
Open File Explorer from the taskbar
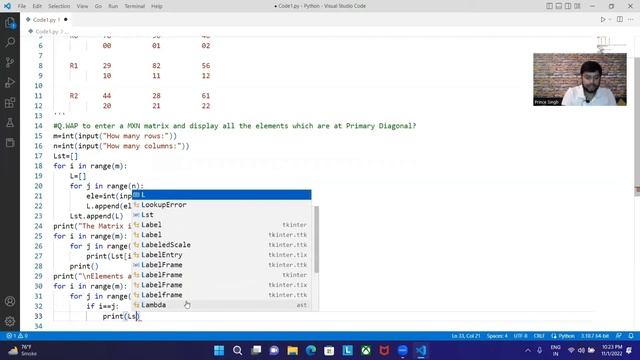point(293,351)
